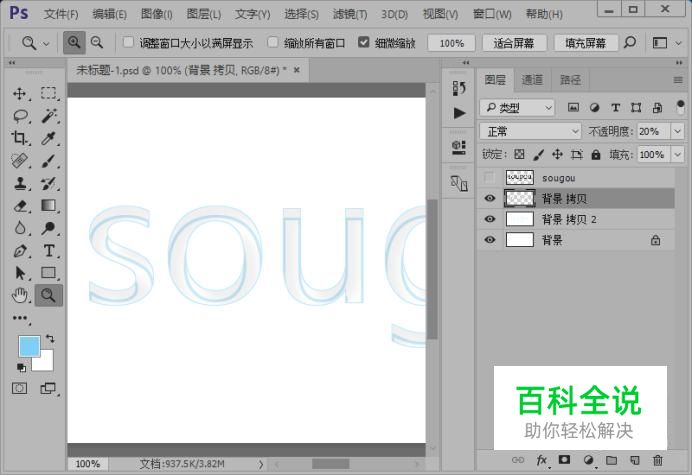Open the fill 填充 slider arrow
The width and height of the screenshot is (692, 475).
[677, 155]
